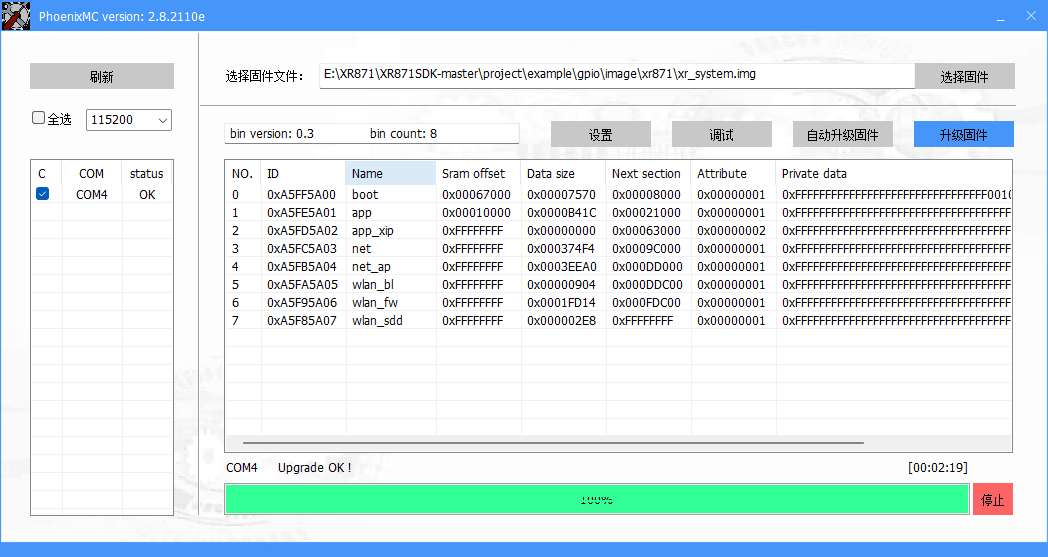The image size is (1048, 557).
Task: Click Data size 0x000374F4
Action: (x=561, y=249)
